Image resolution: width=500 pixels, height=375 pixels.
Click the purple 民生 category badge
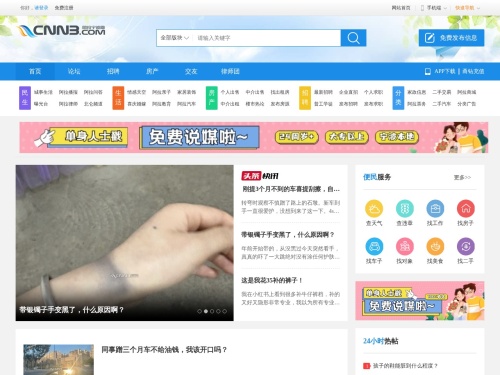25,98
